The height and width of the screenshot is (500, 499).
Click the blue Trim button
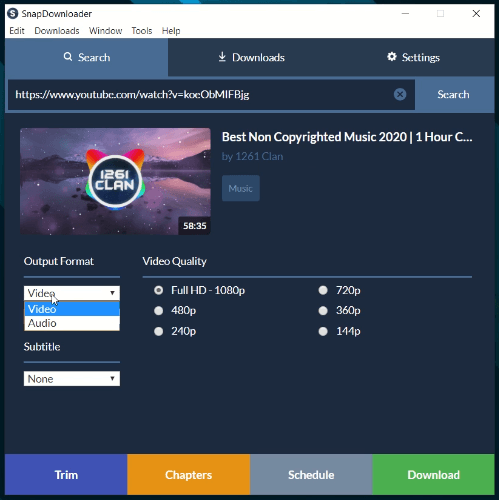(66, 475)
